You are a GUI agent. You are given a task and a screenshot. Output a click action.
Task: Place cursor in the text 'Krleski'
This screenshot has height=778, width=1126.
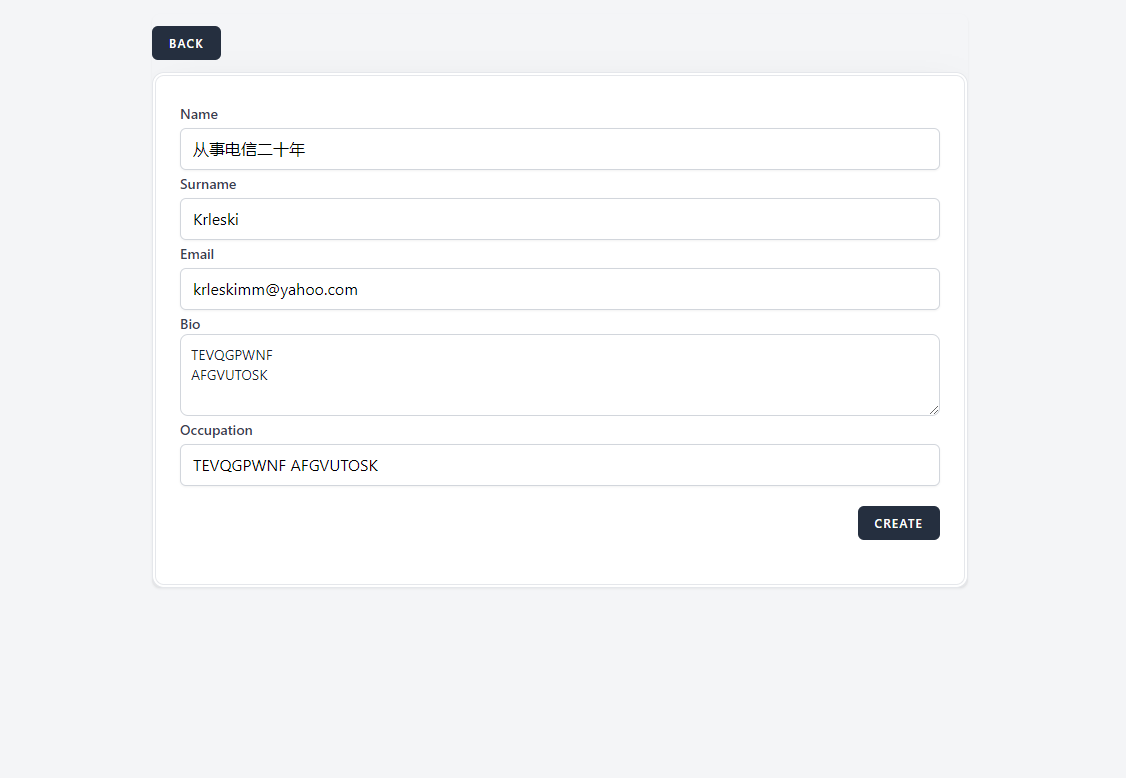[216, 219]
